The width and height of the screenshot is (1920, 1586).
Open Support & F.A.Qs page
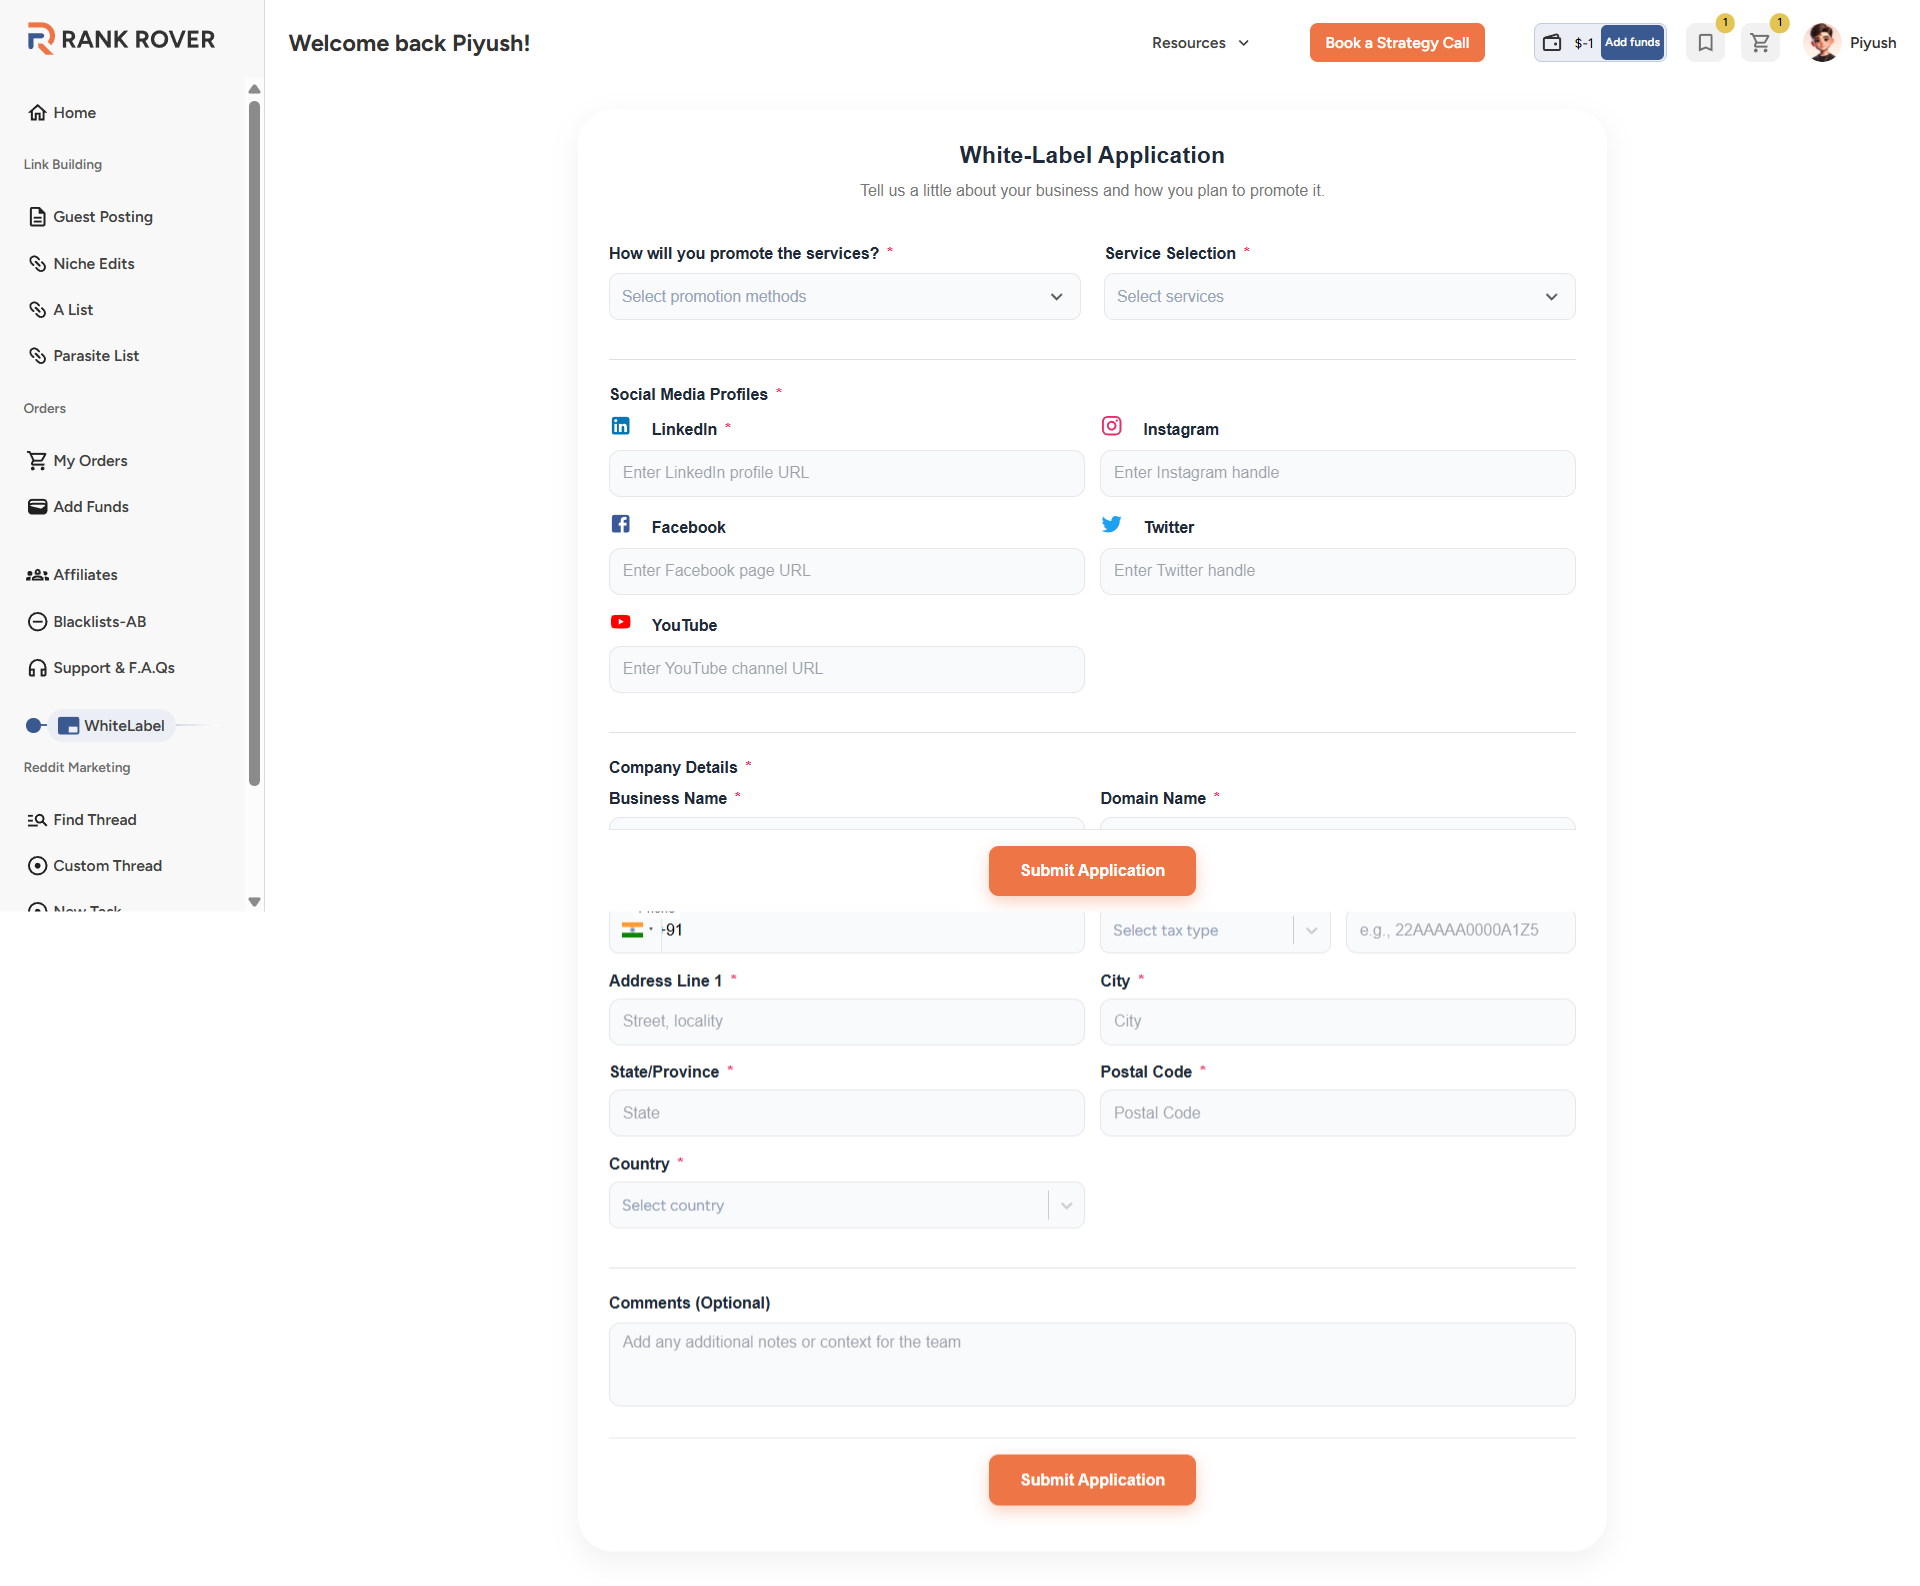pyautogui.click(x=113, y=668)
